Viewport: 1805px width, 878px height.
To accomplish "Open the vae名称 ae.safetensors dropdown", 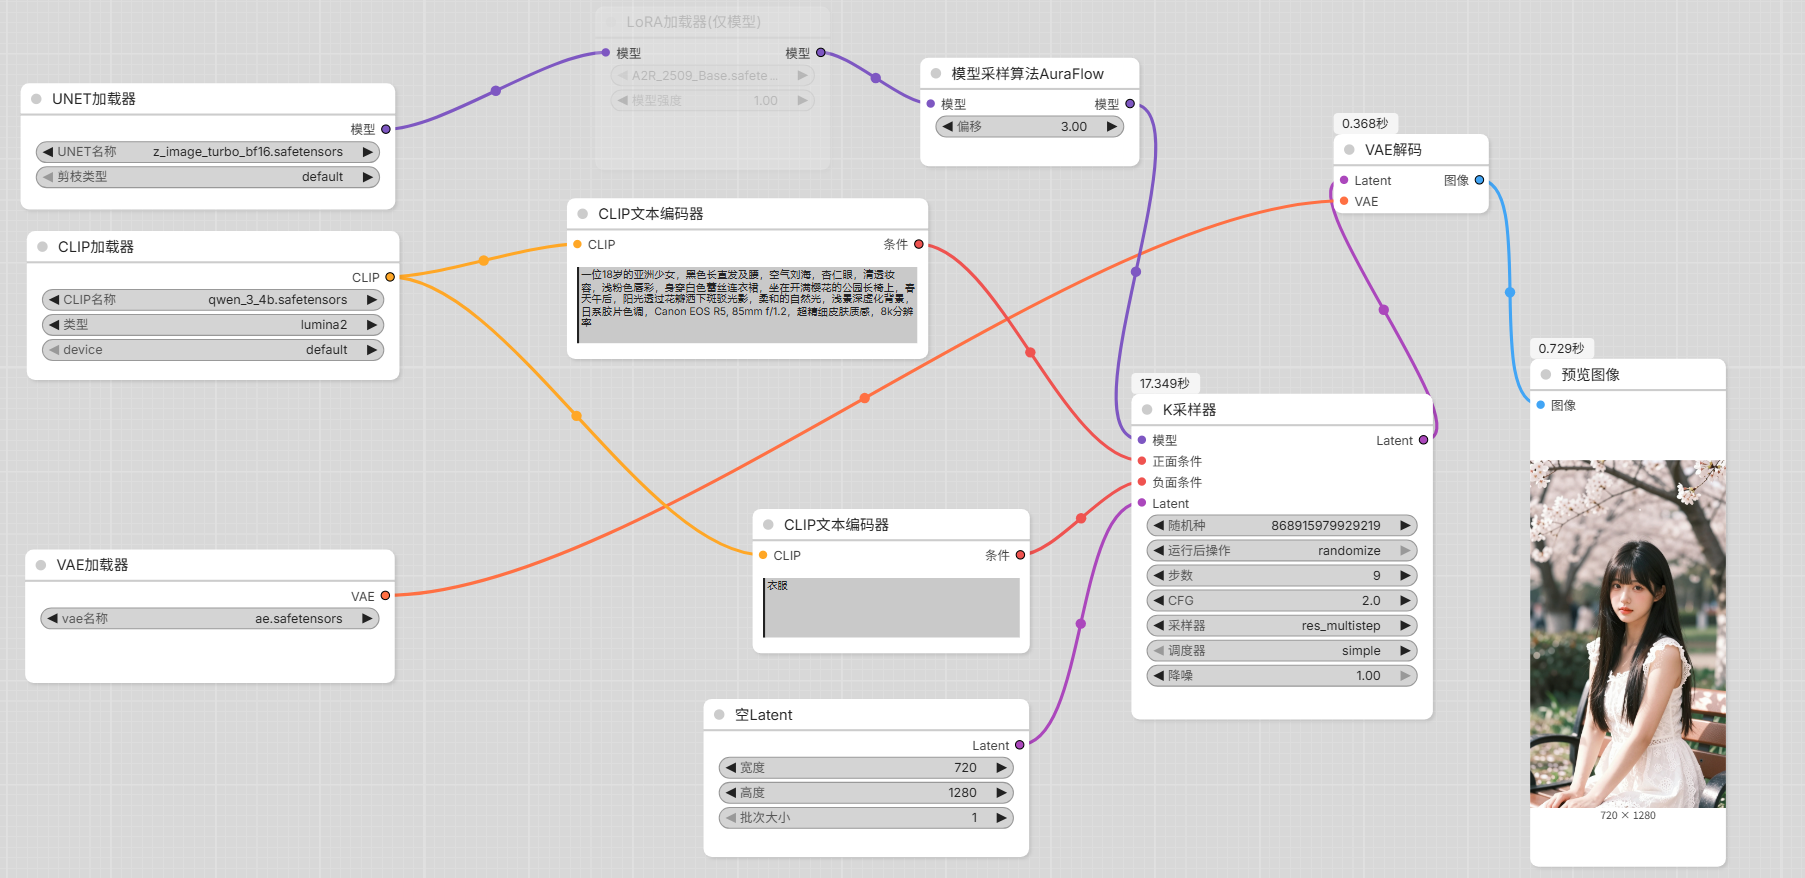I will tap(208, 619).
